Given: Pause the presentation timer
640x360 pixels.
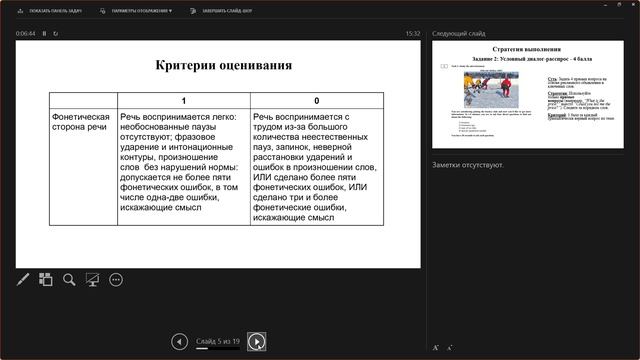Looking at the screenshot, I should pyautogui.click(x=44, y=33).
